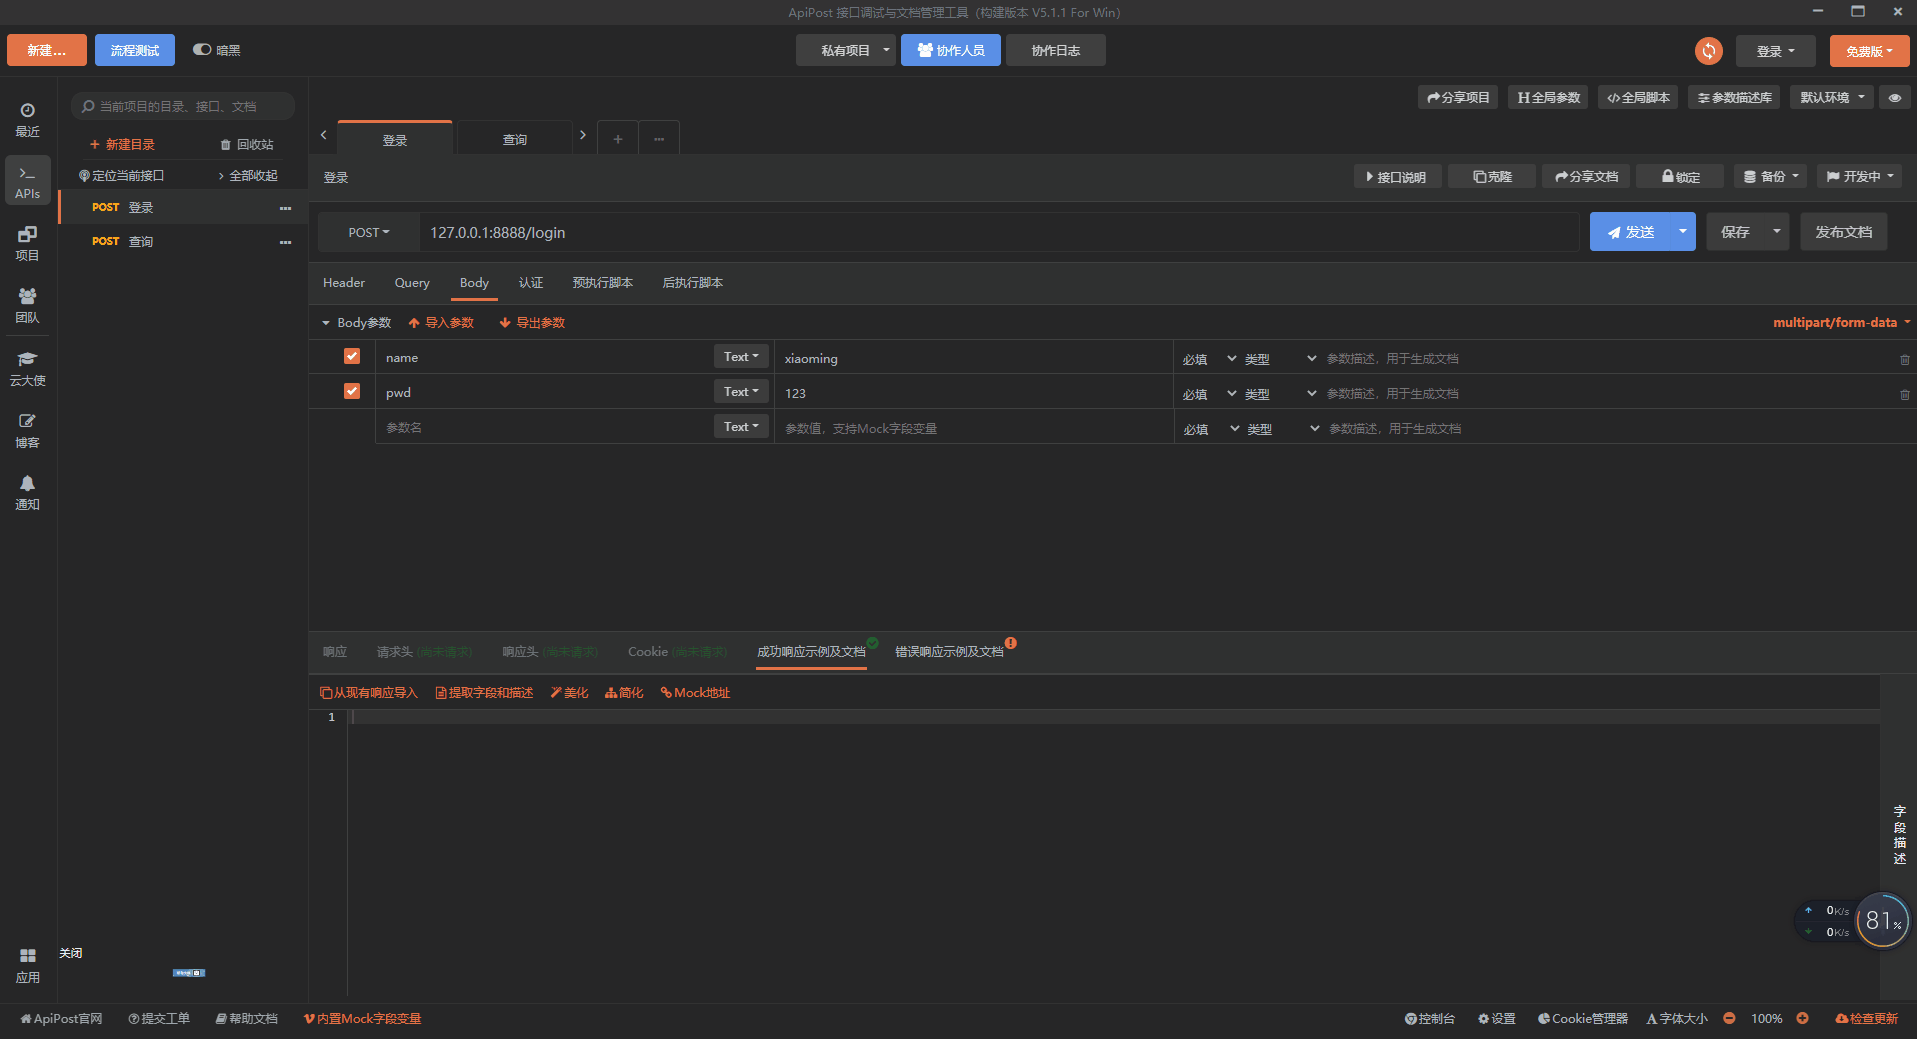The image size is (1917, 1039).
Task: Open the 团队 sidebar section
Action: point(28,306)
